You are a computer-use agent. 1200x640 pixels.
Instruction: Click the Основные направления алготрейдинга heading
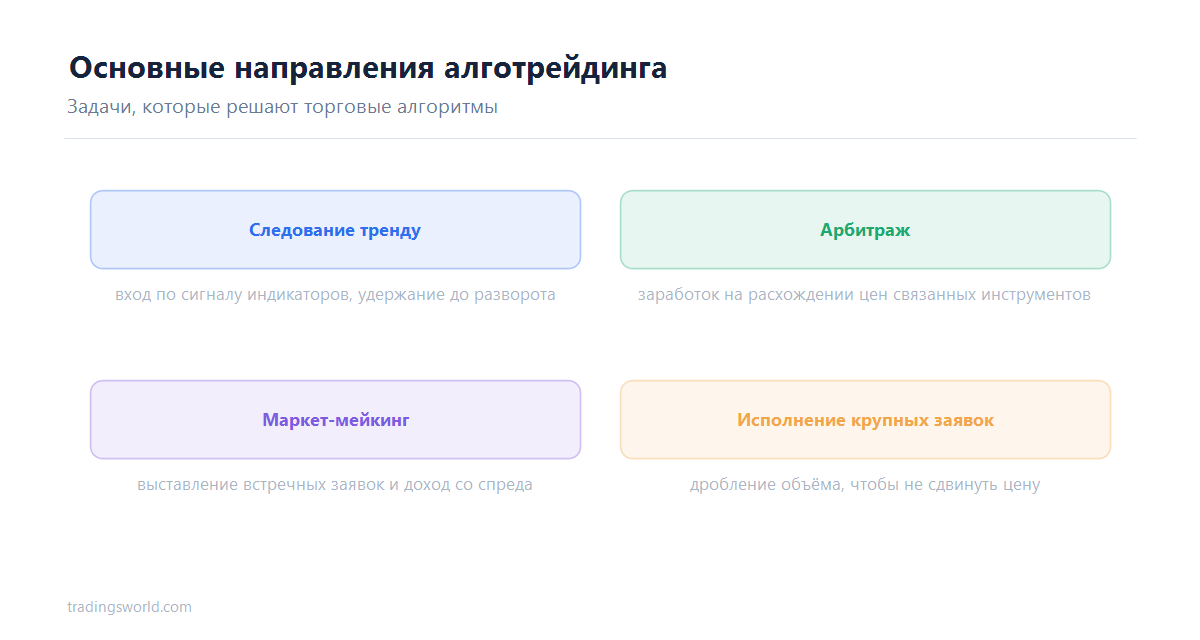(x=368, y=69)
